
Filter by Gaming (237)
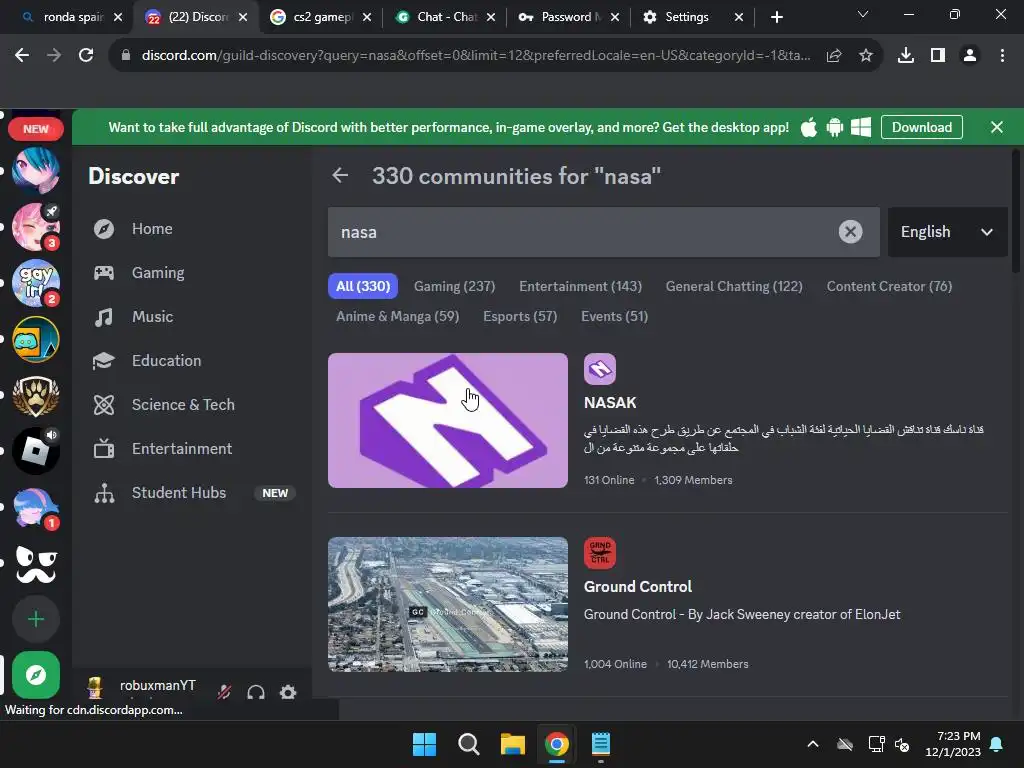(x=455, y=286)
